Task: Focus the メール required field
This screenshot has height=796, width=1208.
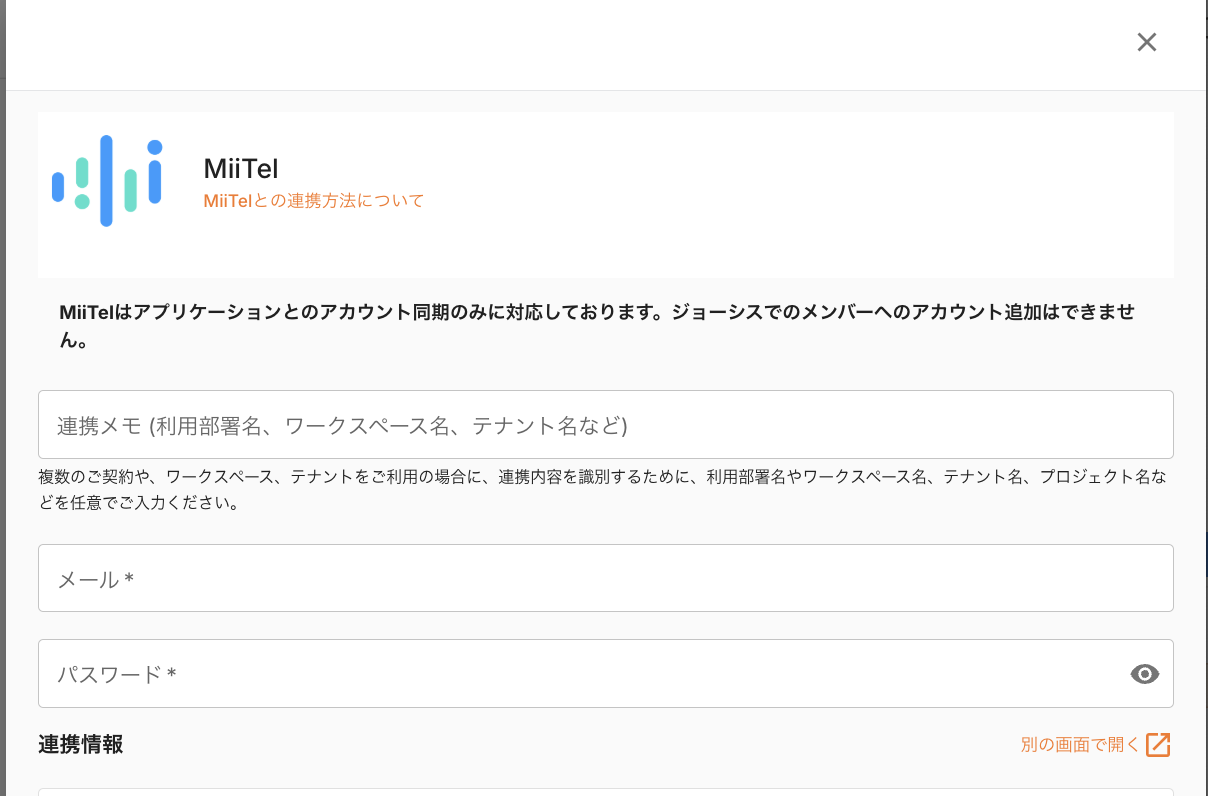Action: [605, 578]
